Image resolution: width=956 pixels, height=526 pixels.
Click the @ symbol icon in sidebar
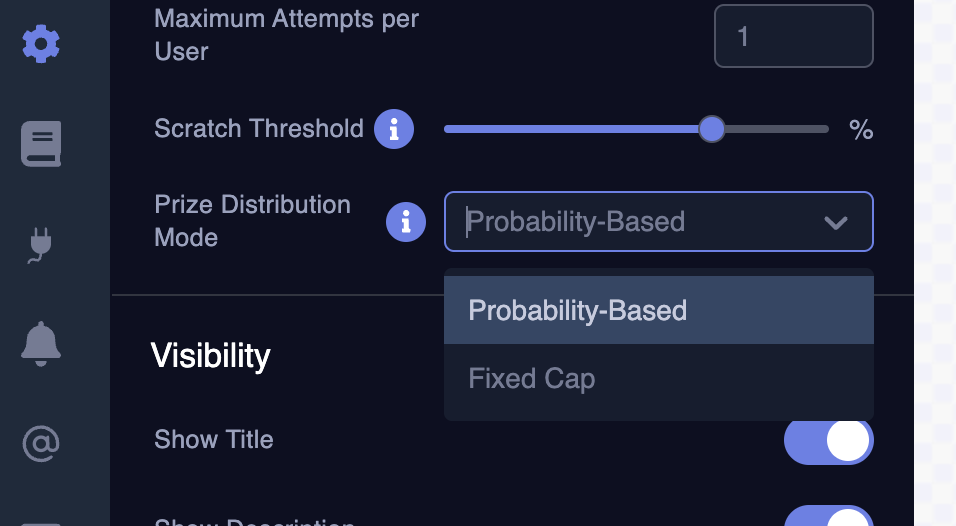pyautogui.click(x=41, y=443)
